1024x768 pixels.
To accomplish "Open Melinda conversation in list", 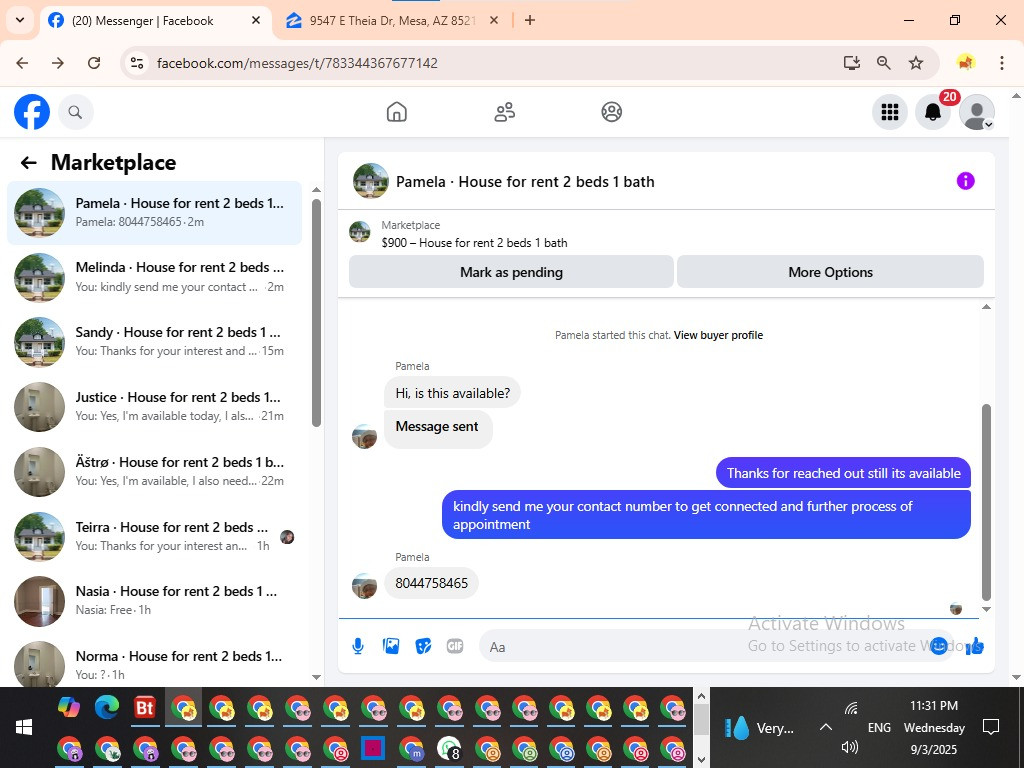I will [x=155, y=278].
